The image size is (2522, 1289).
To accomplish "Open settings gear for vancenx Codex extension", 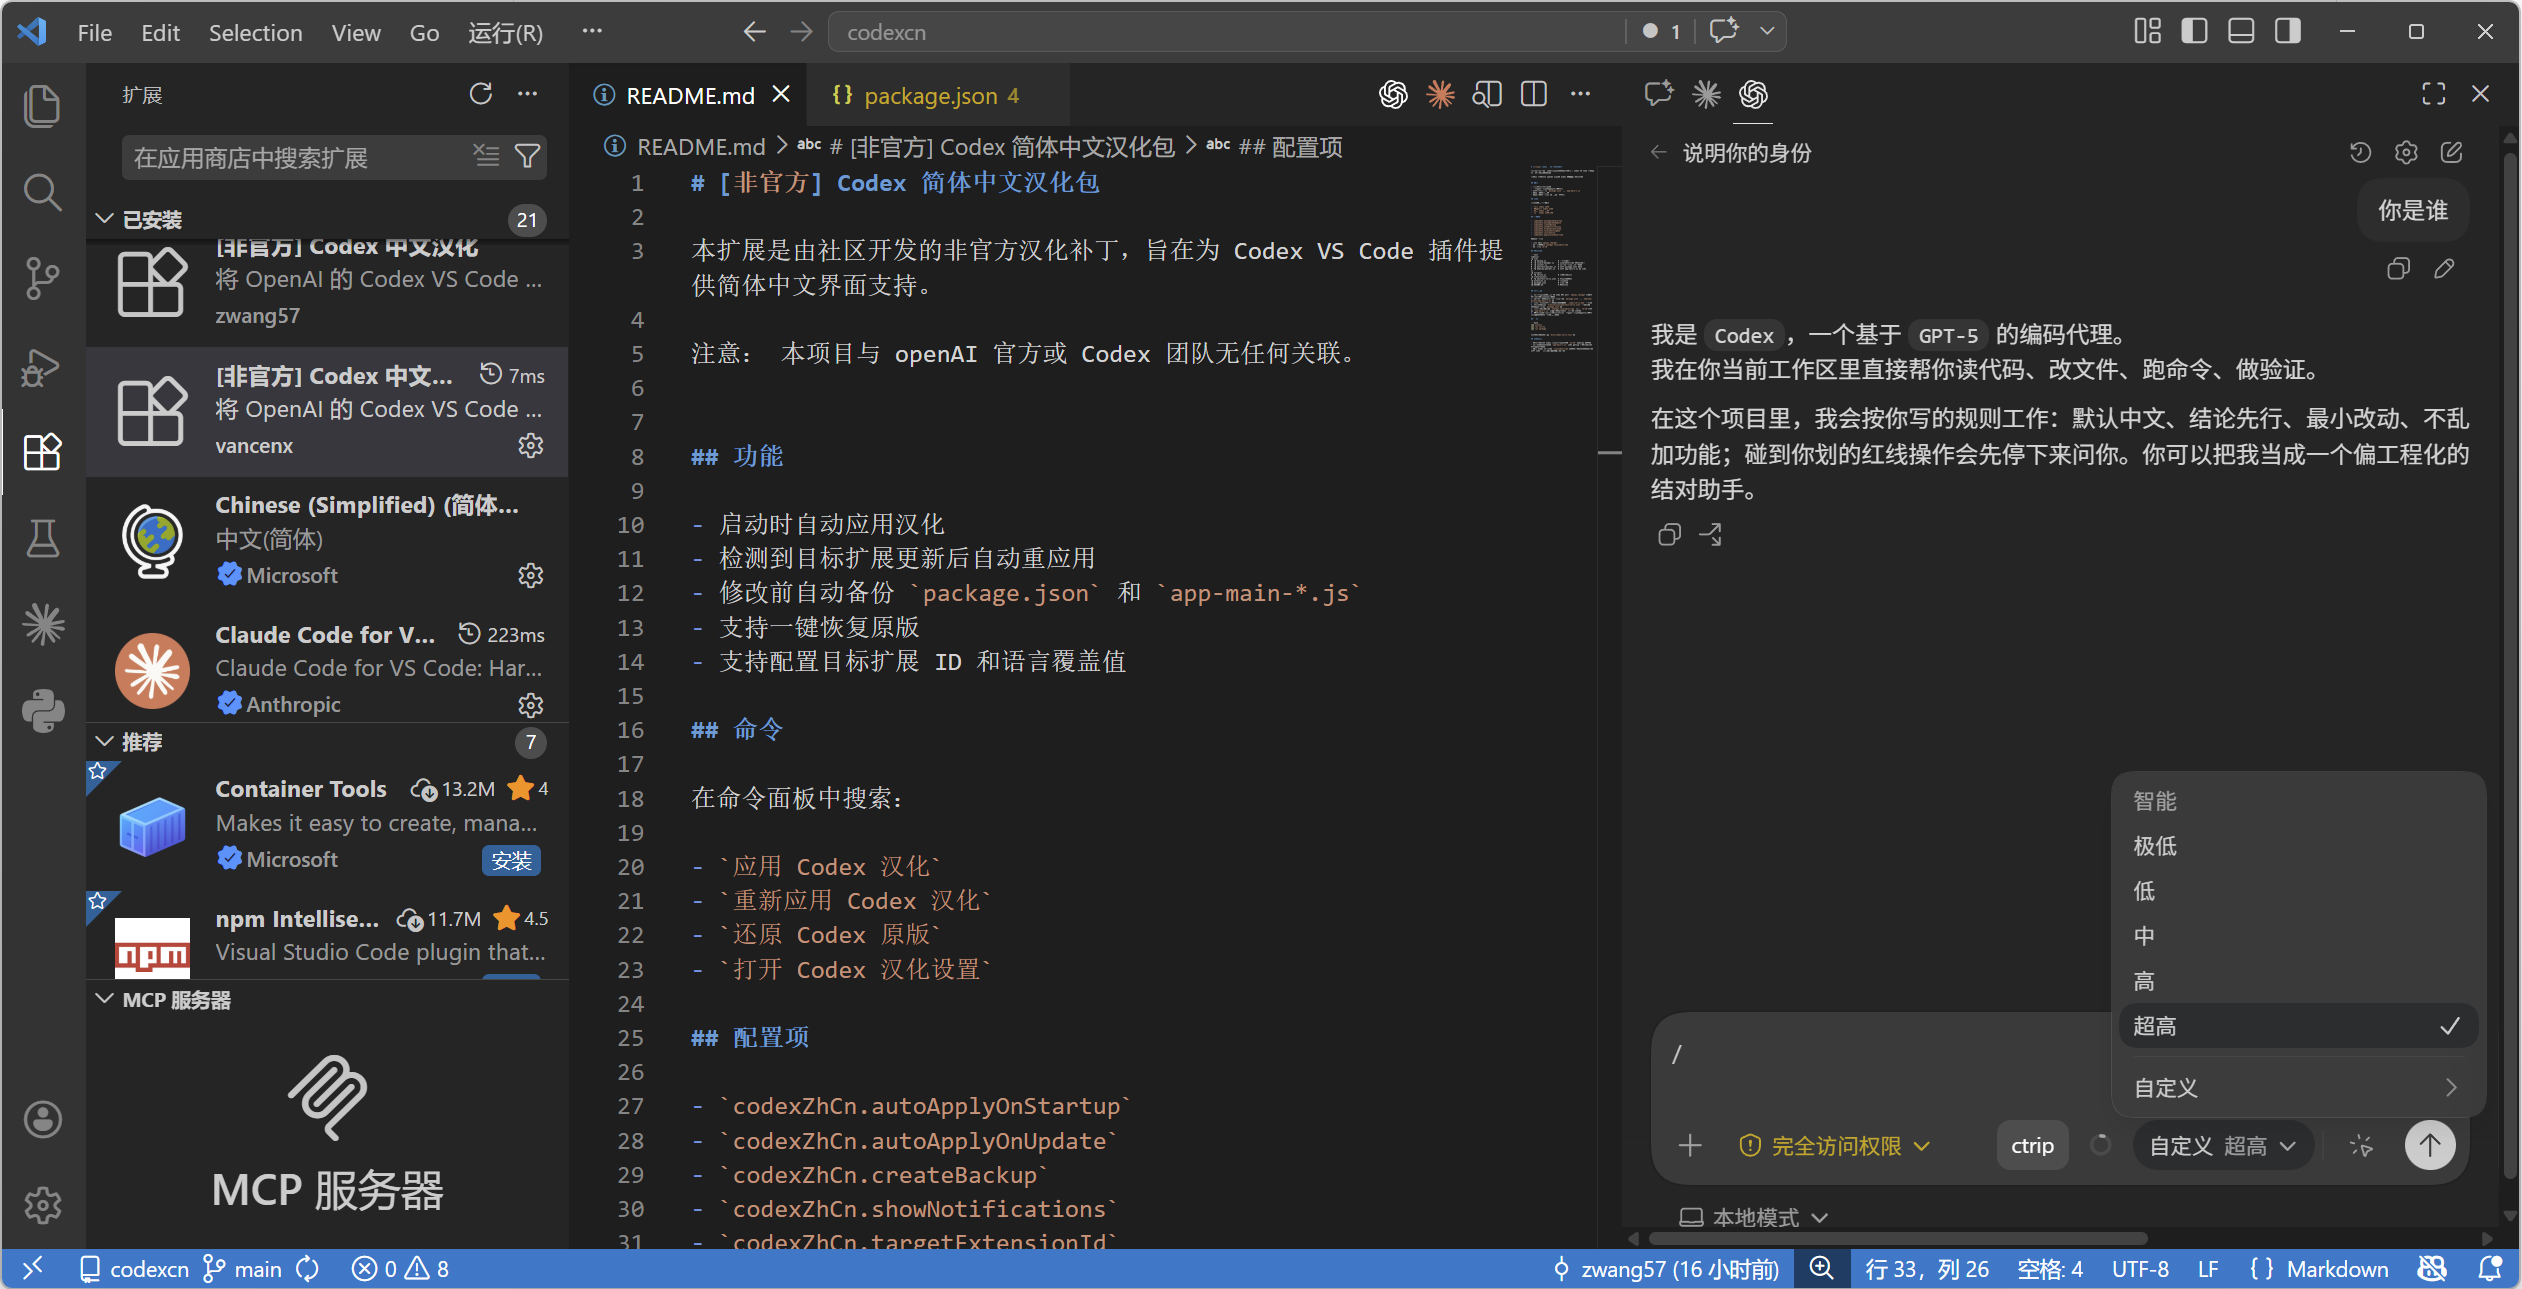I will [531, 445].
